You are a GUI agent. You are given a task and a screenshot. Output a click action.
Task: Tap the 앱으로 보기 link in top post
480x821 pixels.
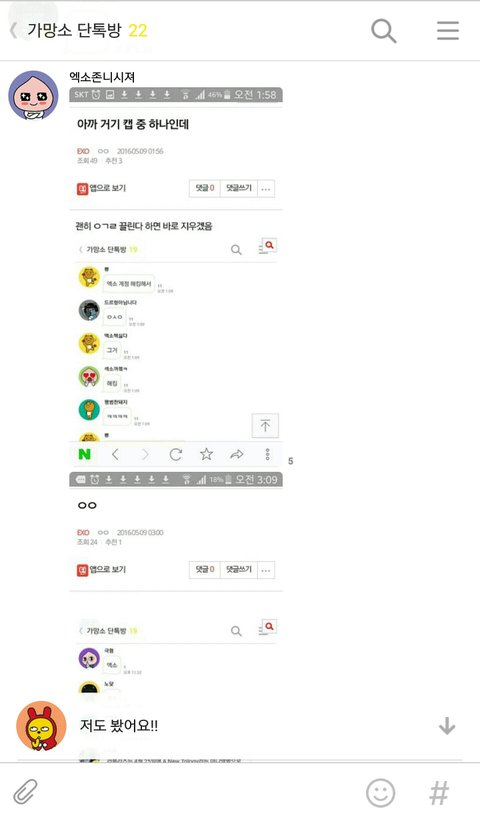(x=102, y=188)
